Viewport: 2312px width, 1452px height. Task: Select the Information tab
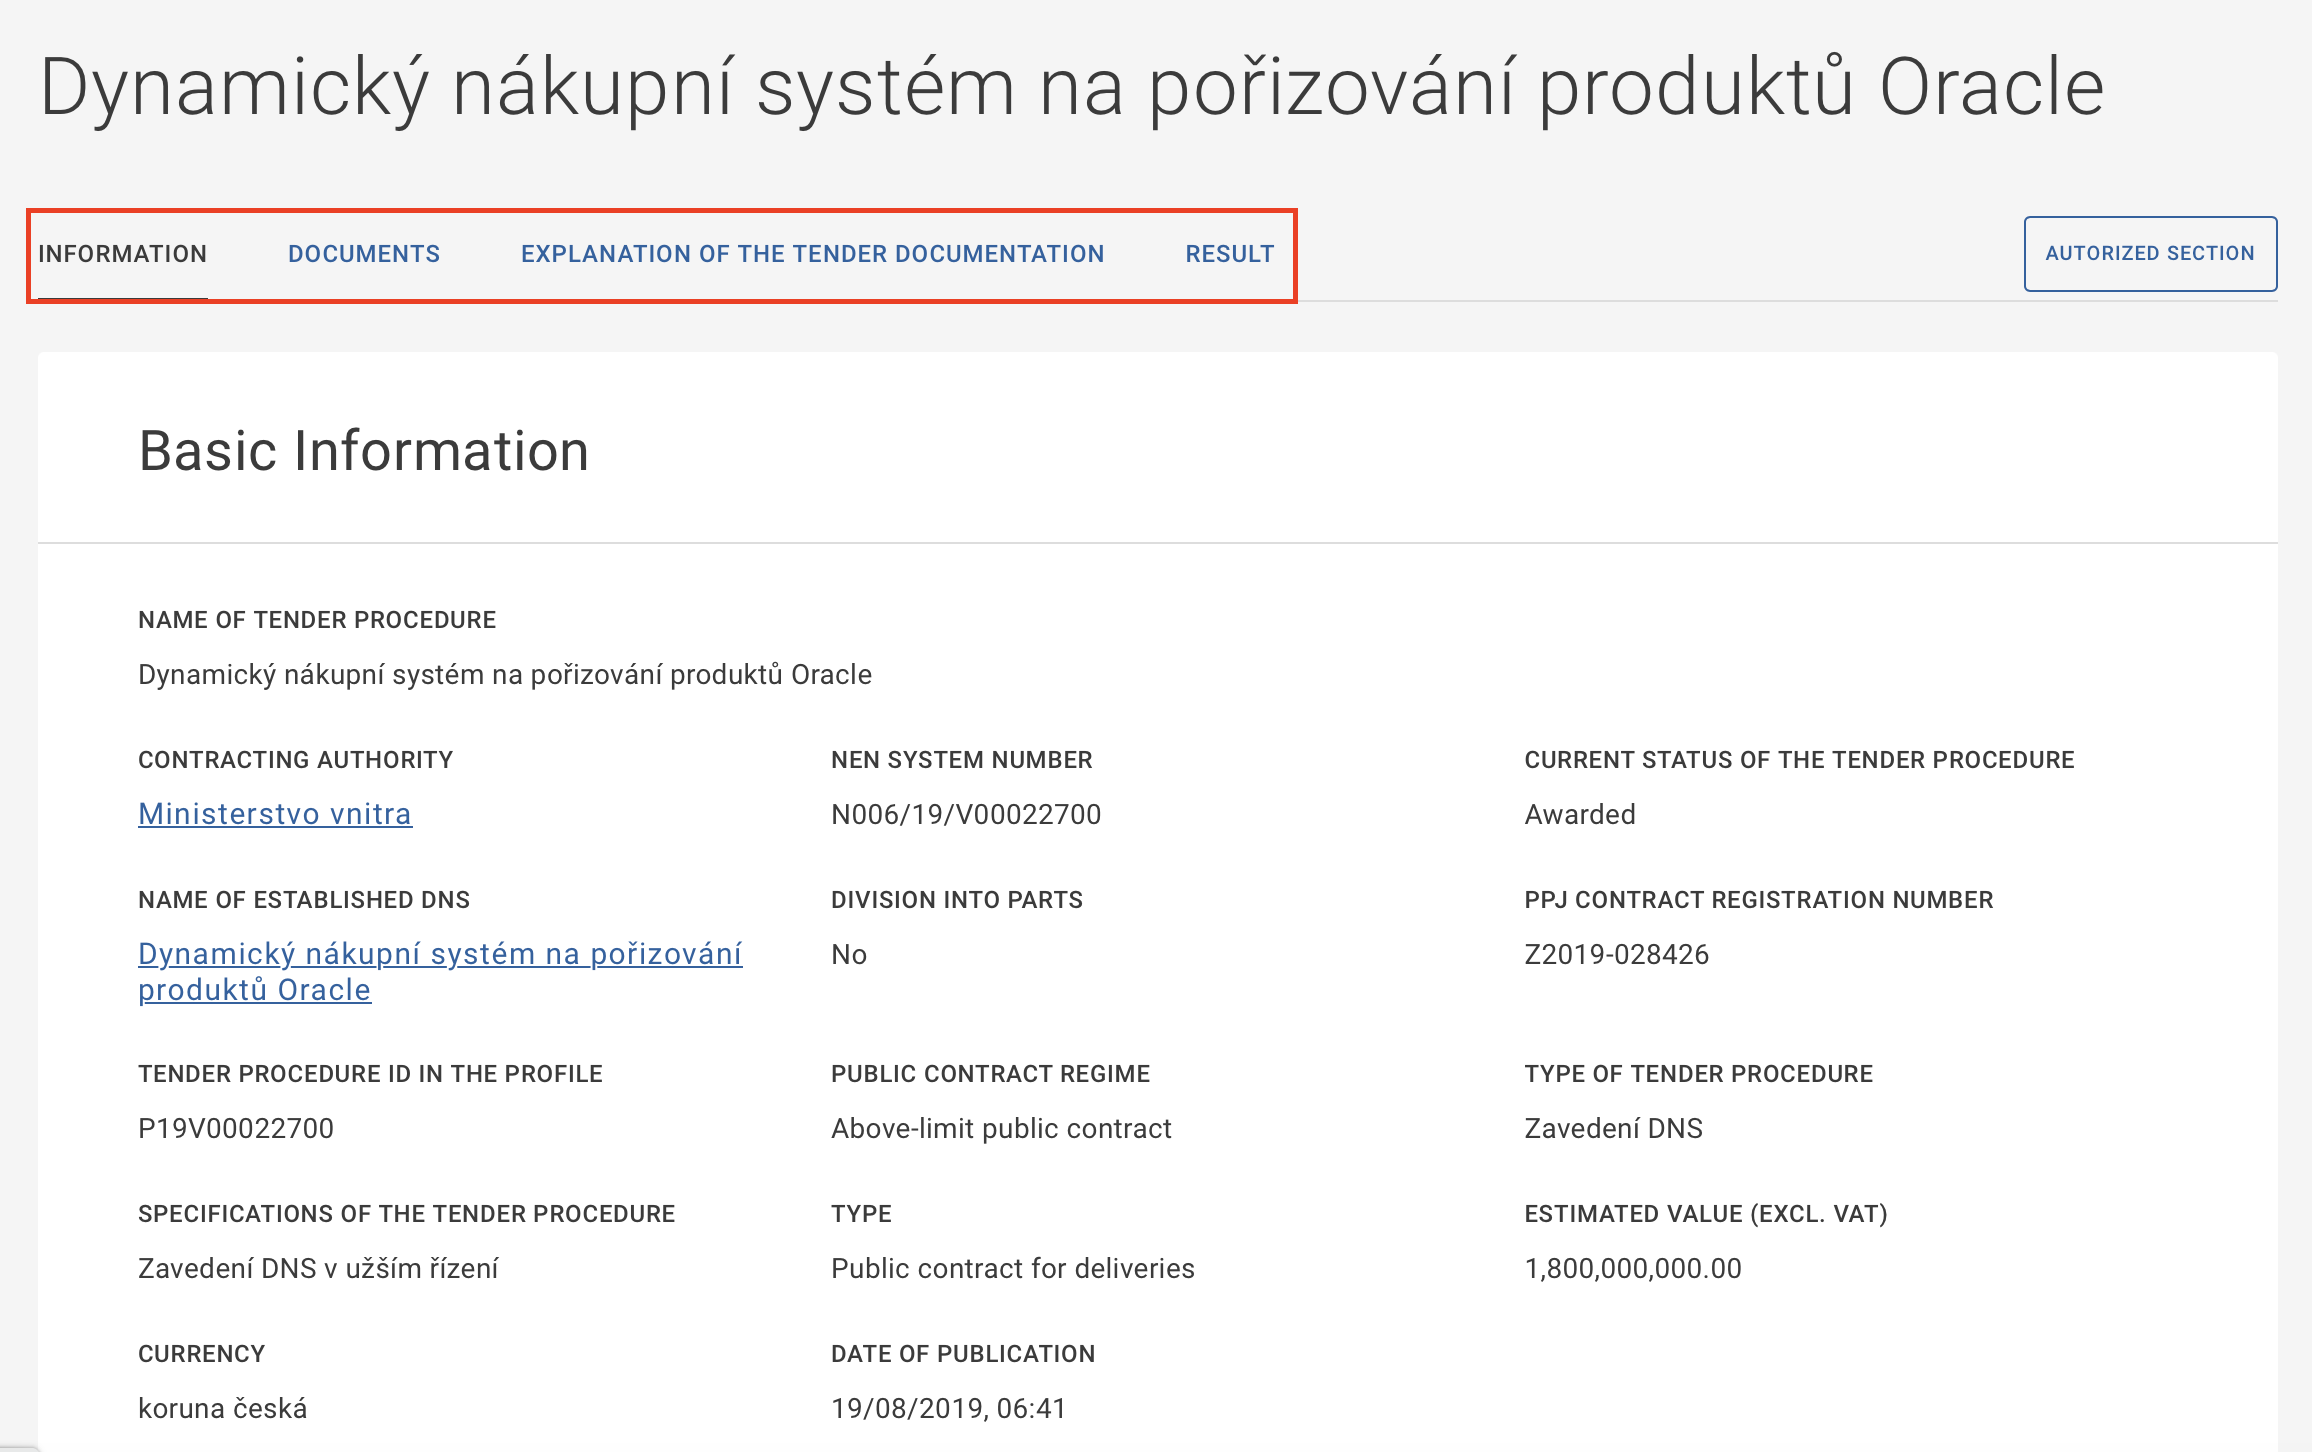pos(123,254)
